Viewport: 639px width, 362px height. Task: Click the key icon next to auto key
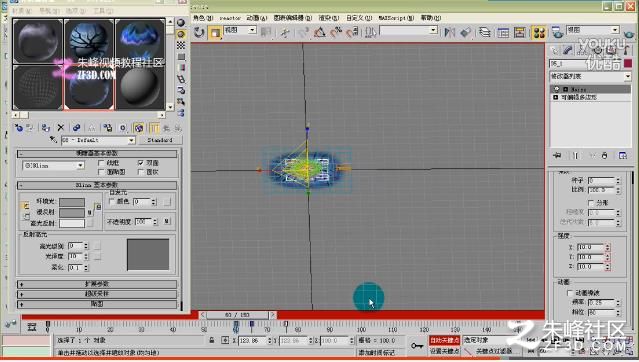click(416, 345)
